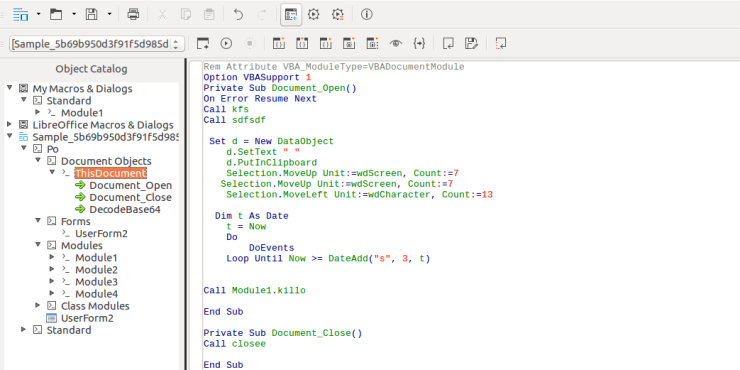This screenshot has width=740, height=370.
Task: Collapse the Document Objects node
Action: pyautogui.click(x=38, y=160)
